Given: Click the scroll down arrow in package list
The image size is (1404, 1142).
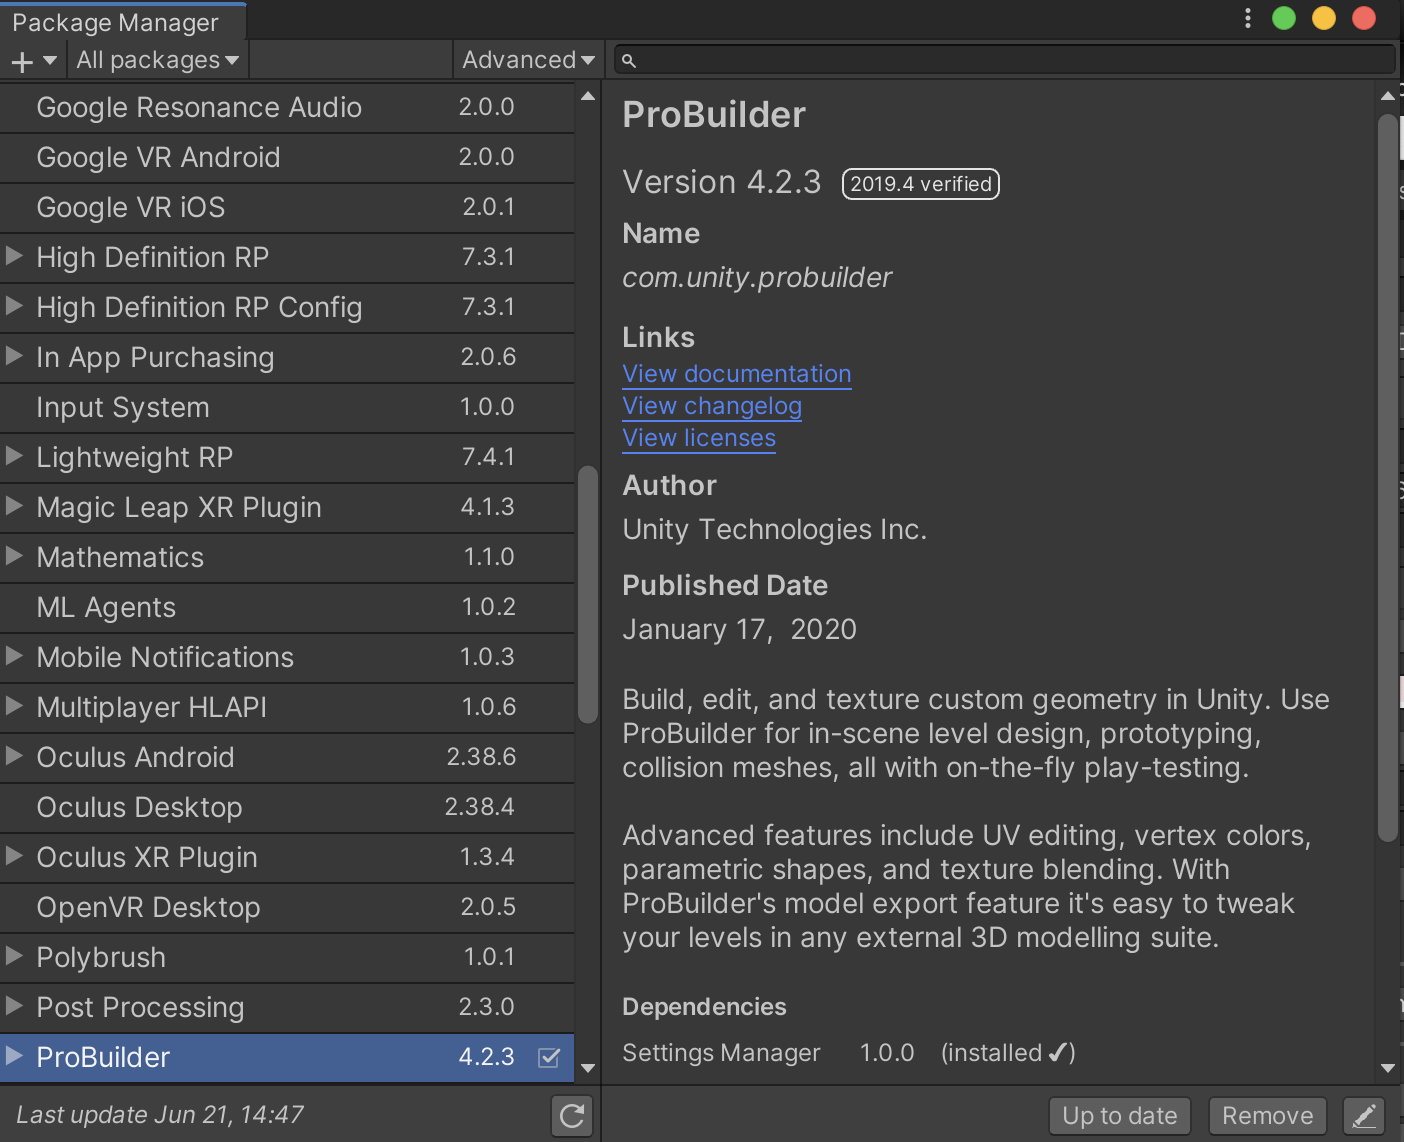Looking at the screenshot, I should pos(588,1067).
